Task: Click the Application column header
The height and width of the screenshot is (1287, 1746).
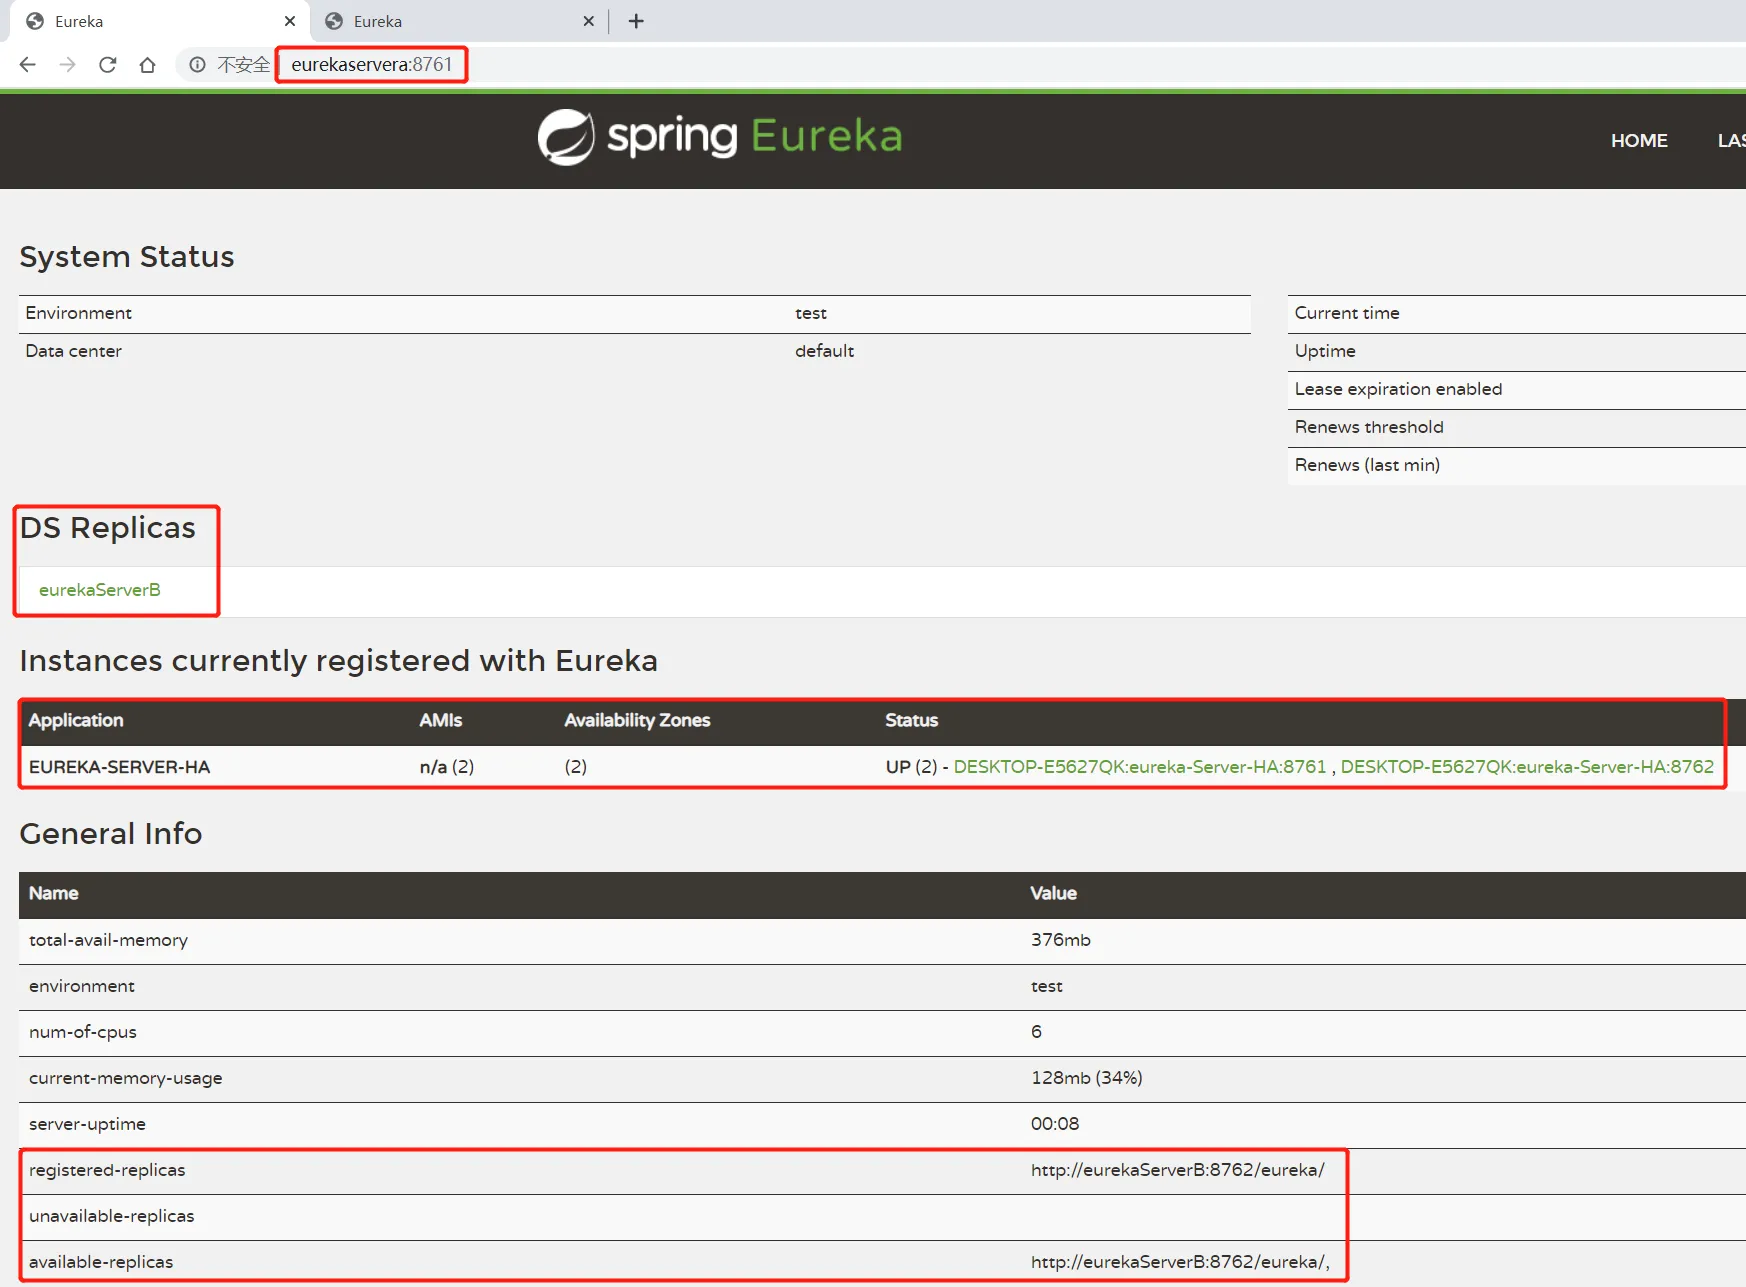Action: coord(76,720)
